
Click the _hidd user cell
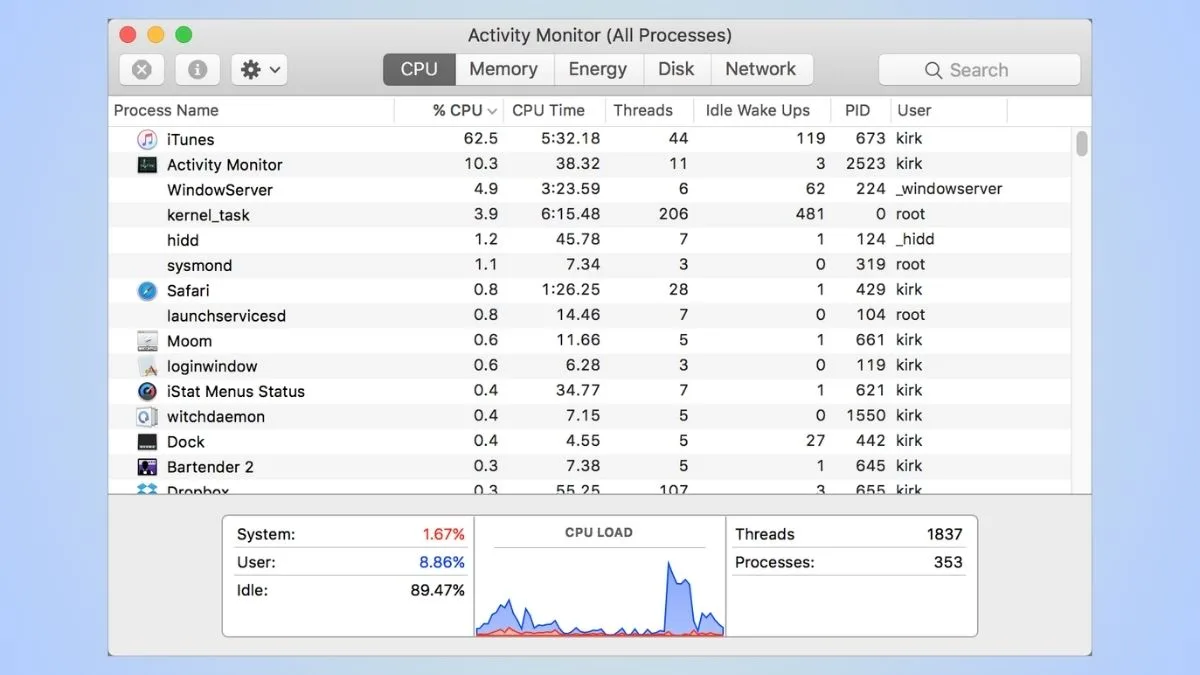point(915,239)
